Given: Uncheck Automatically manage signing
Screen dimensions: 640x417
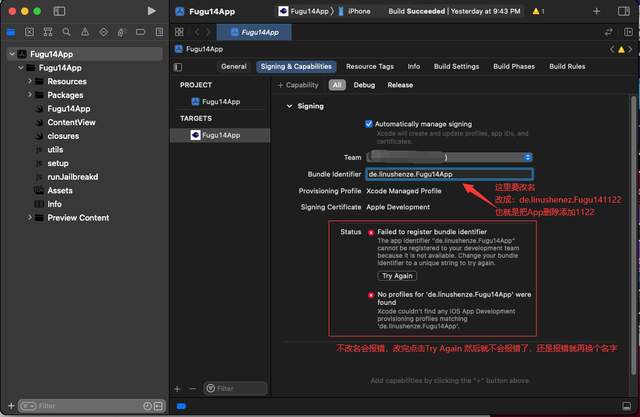Looking at the screenshot, I should click(369, 124).
